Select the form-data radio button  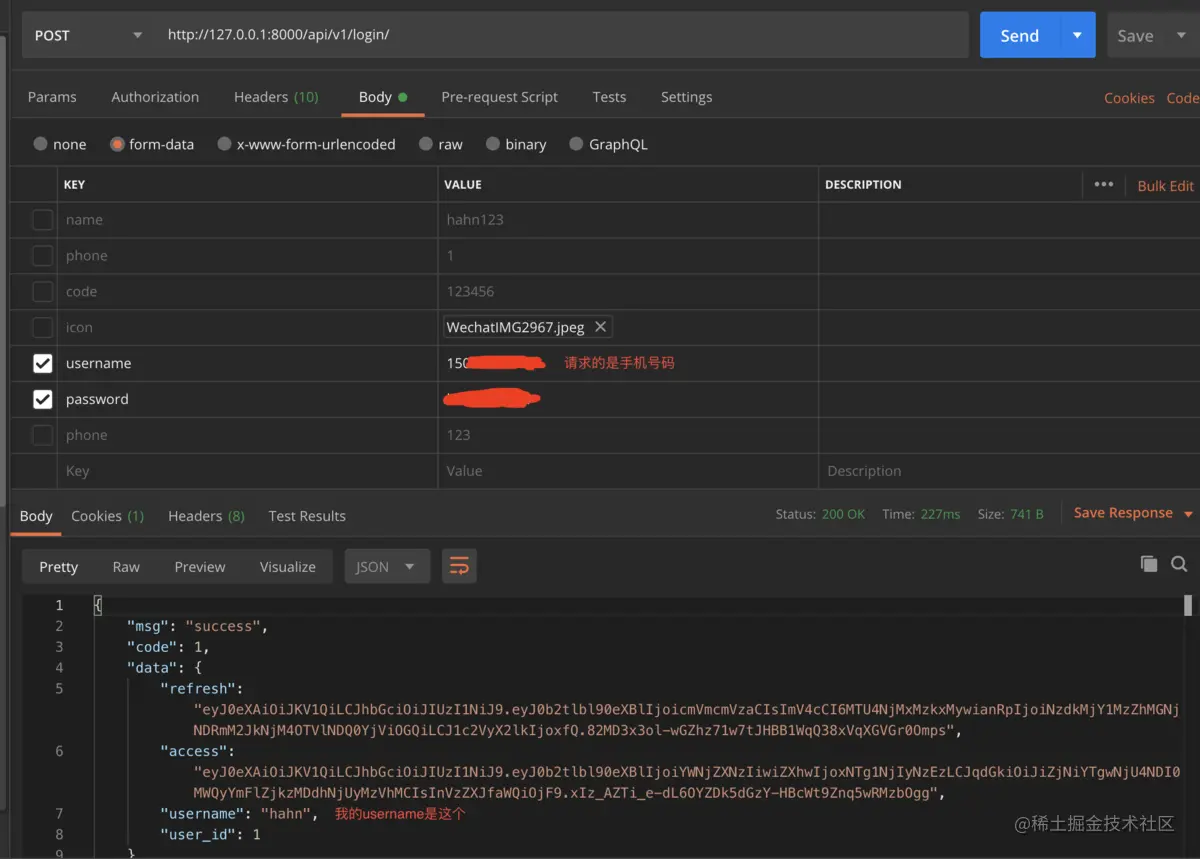tap(117, 144)
